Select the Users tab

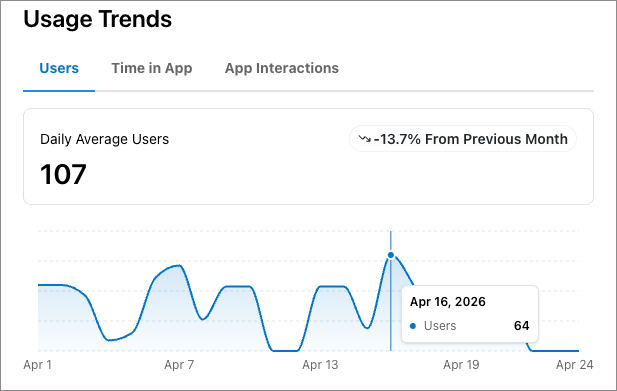pos(59,68)
